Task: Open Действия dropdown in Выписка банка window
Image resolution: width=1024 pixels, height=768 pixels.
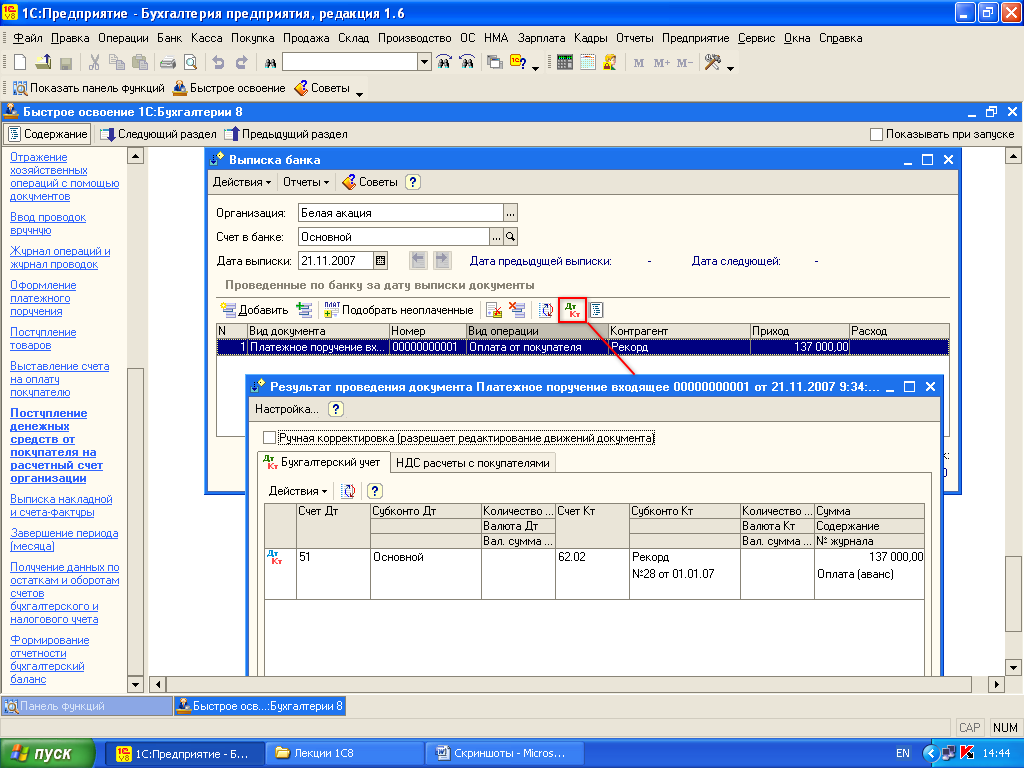Action: [x=242, y=182]
